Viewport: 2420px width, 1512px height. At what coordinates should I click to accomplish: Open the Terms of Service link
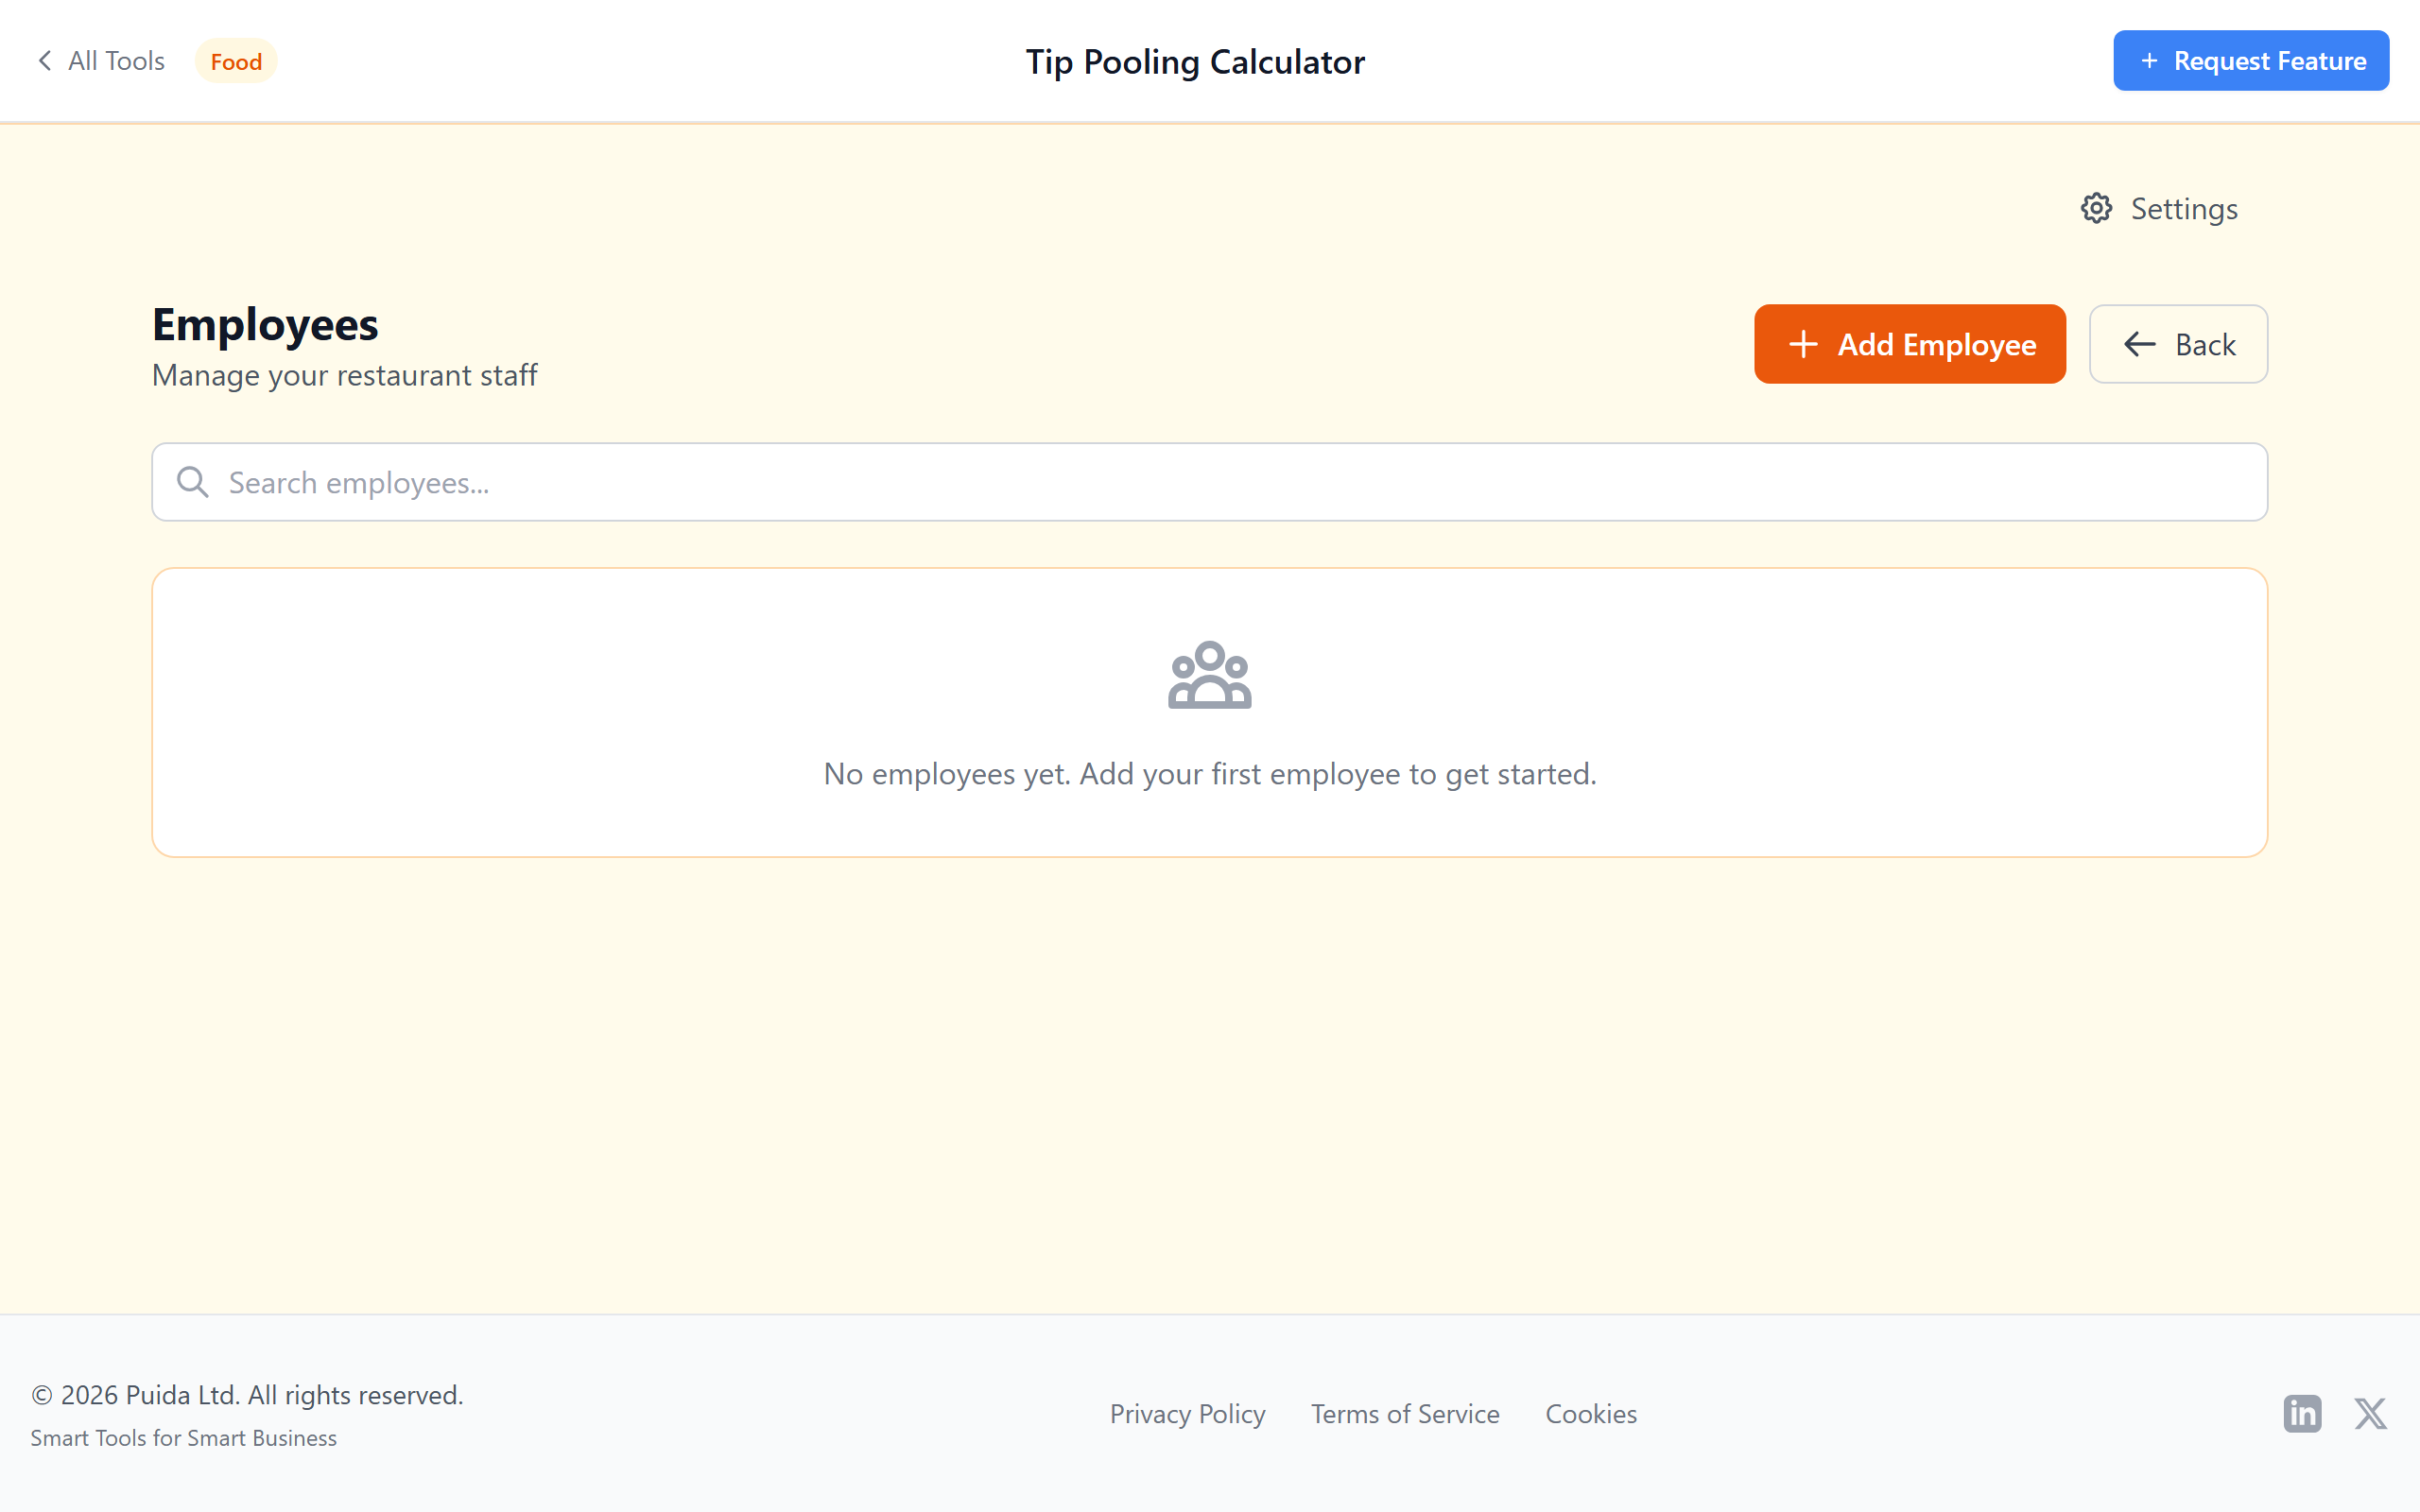coord(1404,1413)
